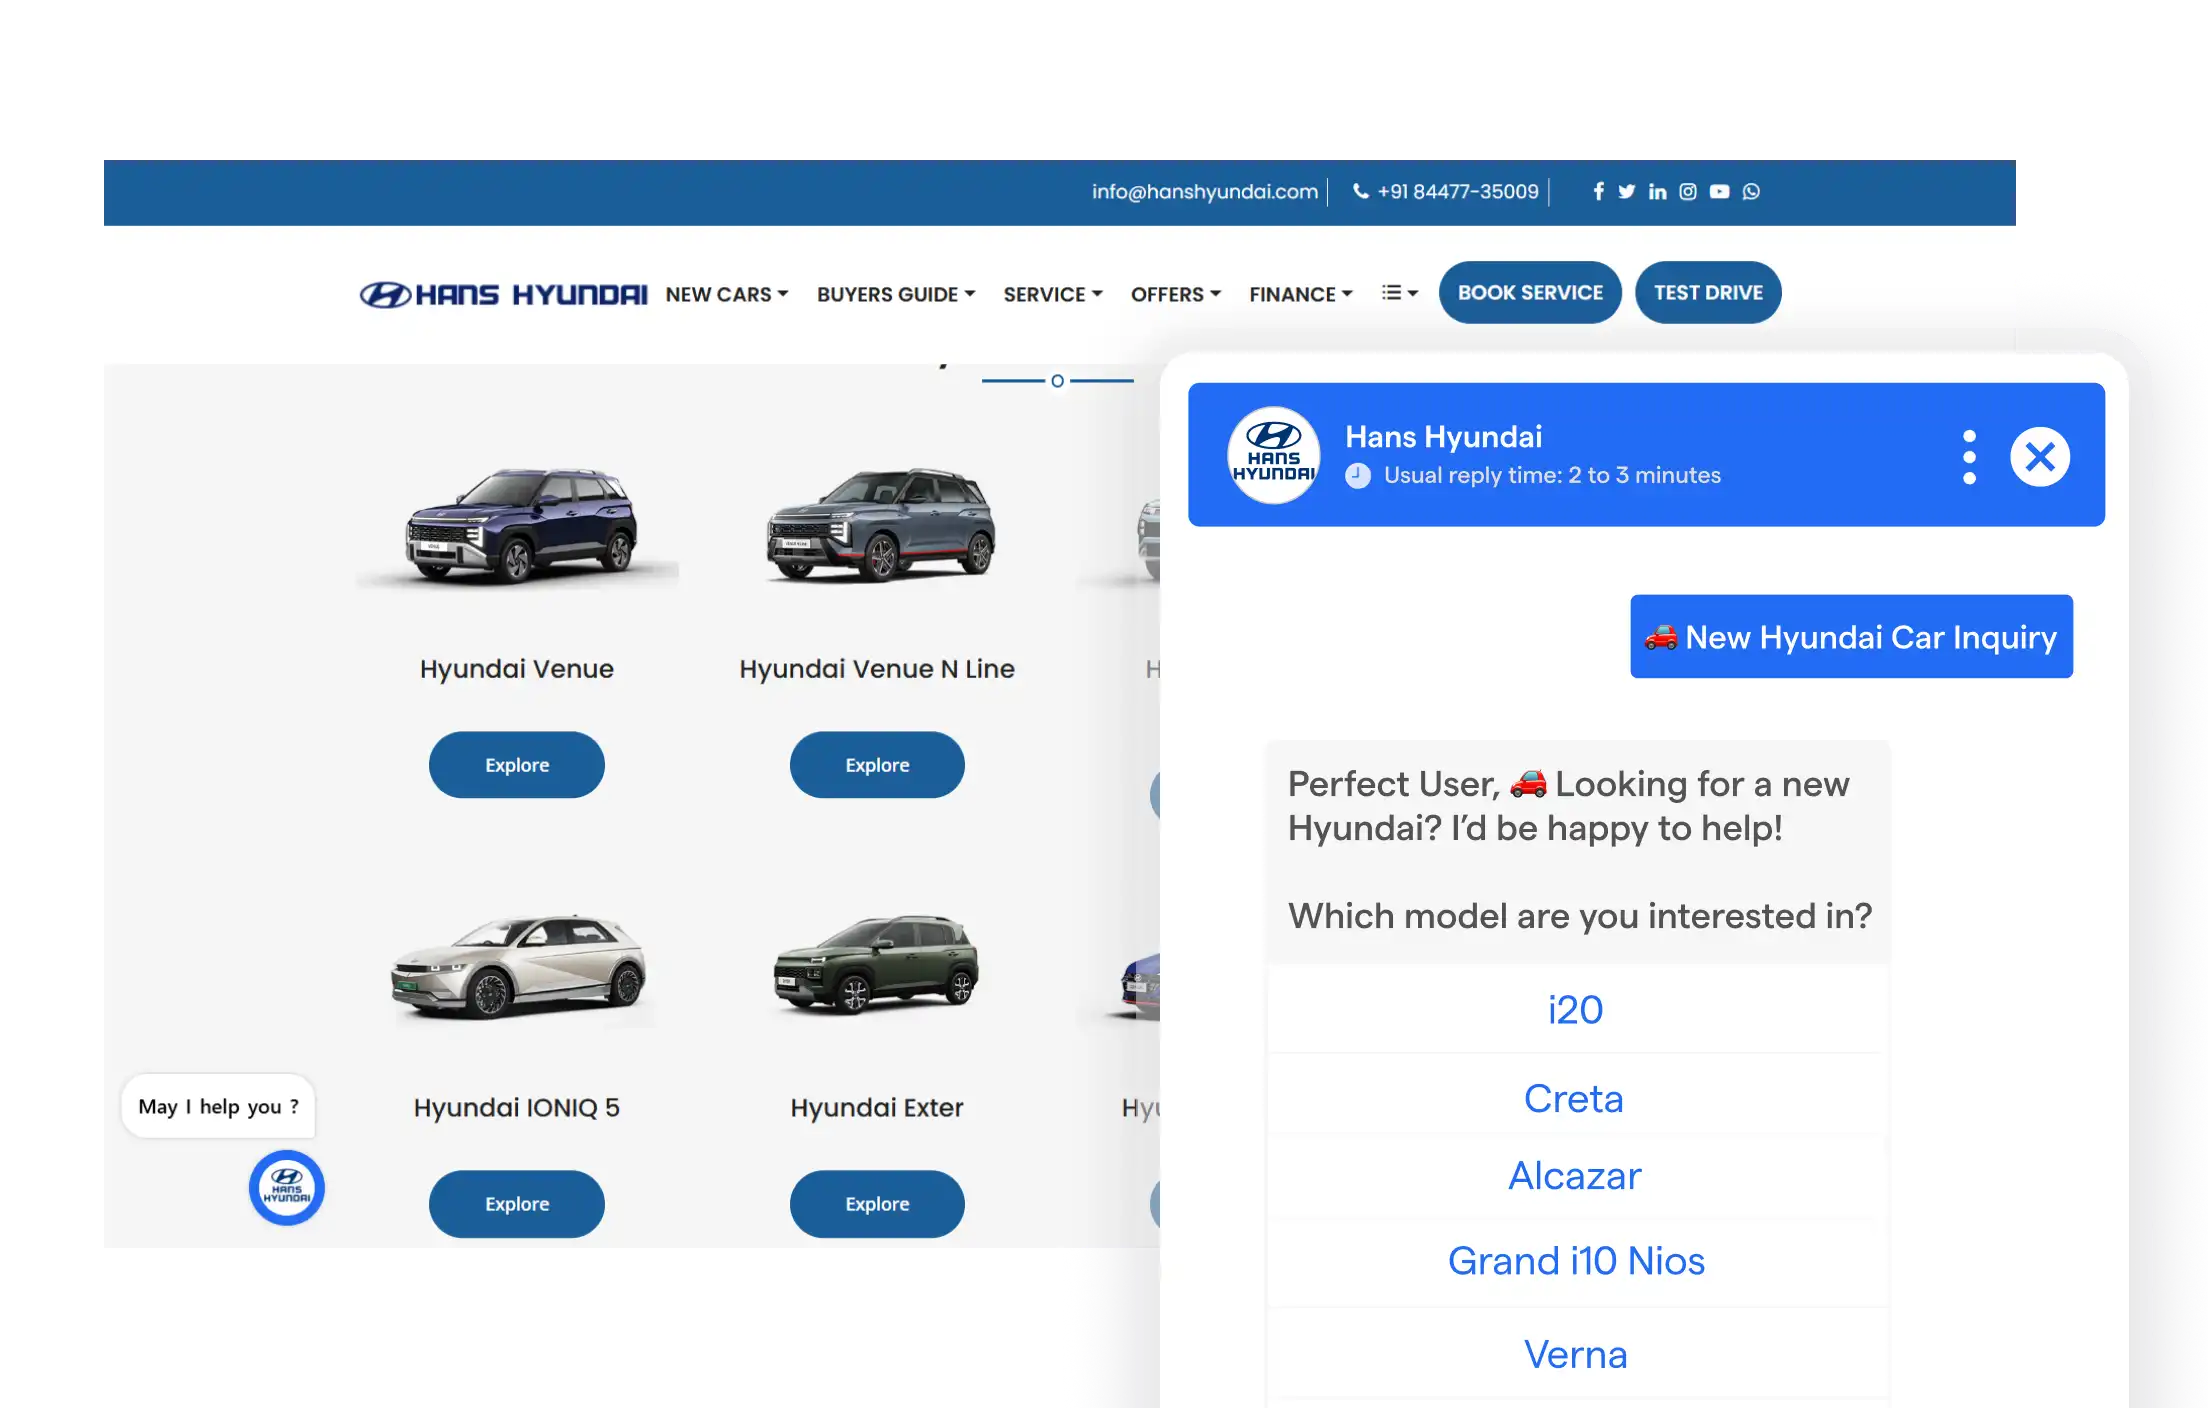Select Verna model in chat
This screenshot has height=1408, width=2208.
coord(1576,1354)
